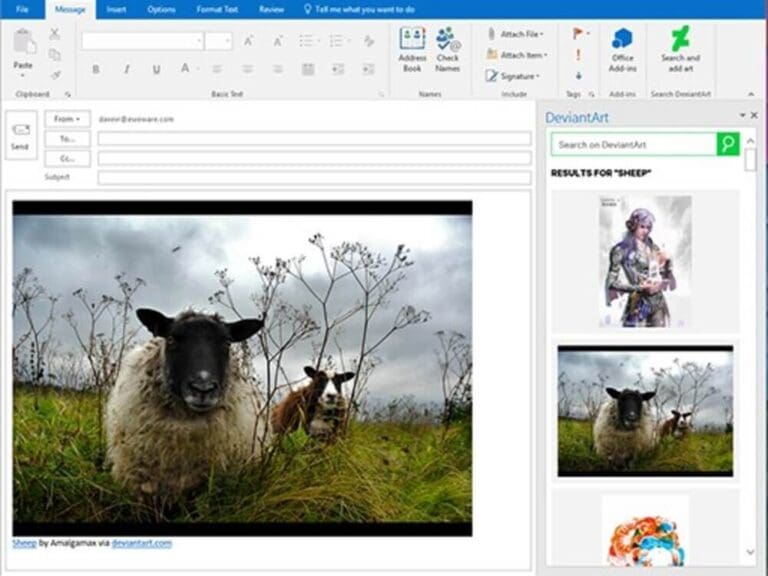Viewport: 768px width, 576px height.
Task: Click the Sheep link under the image
Action: (24, 543)
